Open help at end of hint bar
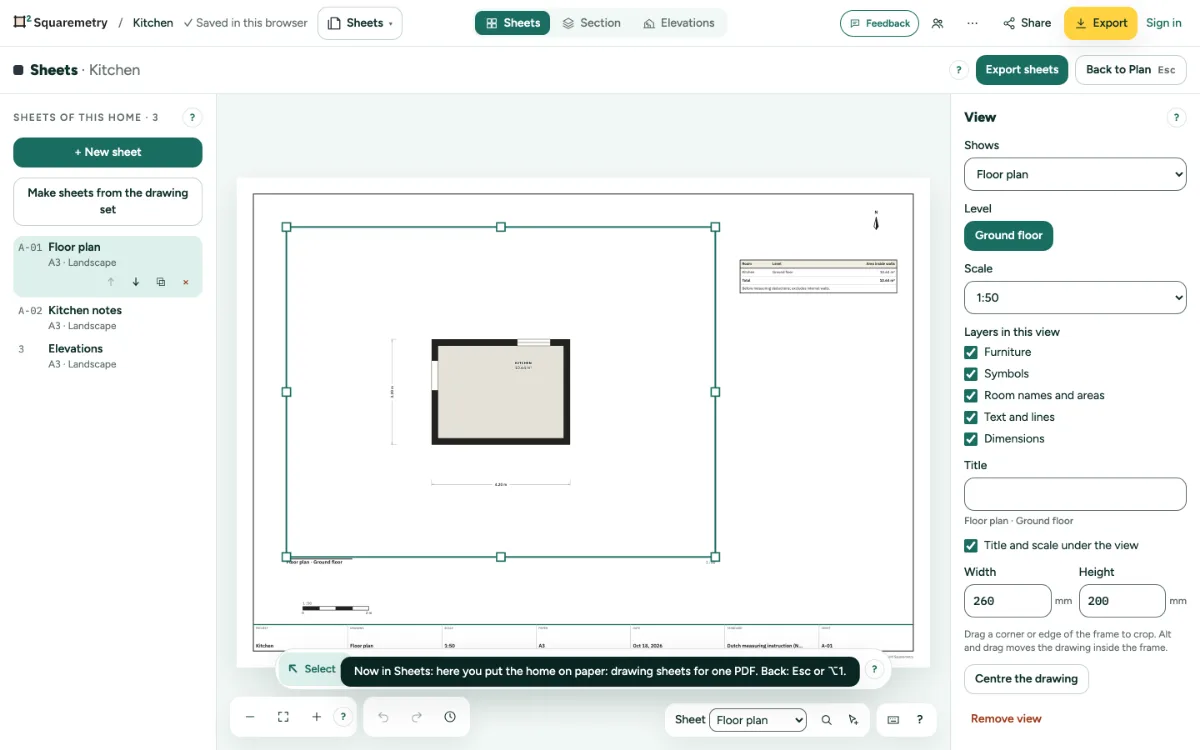This screenshot has height=750, width=1200. (874, 669)
